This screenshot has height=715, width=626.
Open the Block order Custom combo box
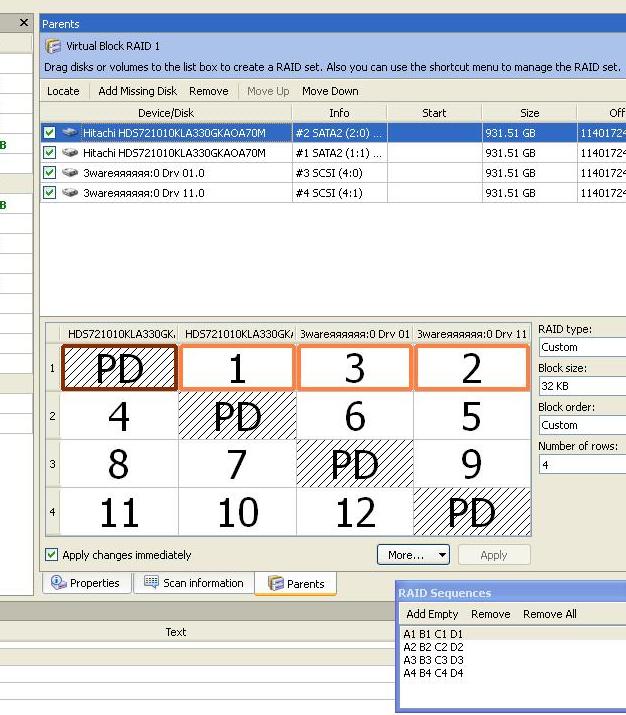tap(582, 425)
